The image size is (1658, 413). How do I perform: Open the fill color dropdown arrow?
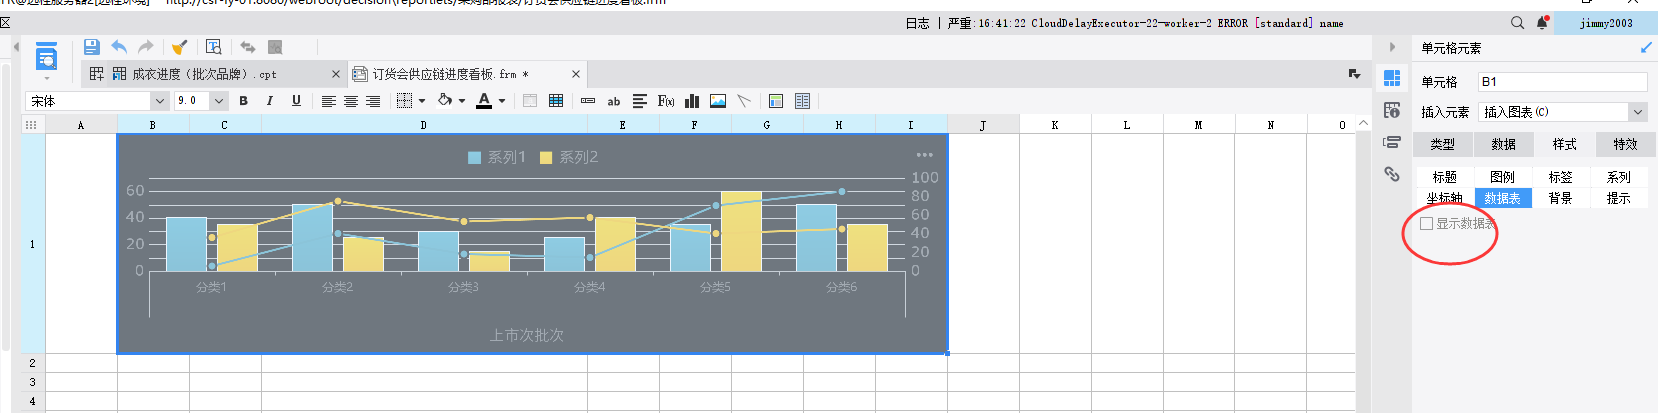pyautogui.click(x=462, y=101)
